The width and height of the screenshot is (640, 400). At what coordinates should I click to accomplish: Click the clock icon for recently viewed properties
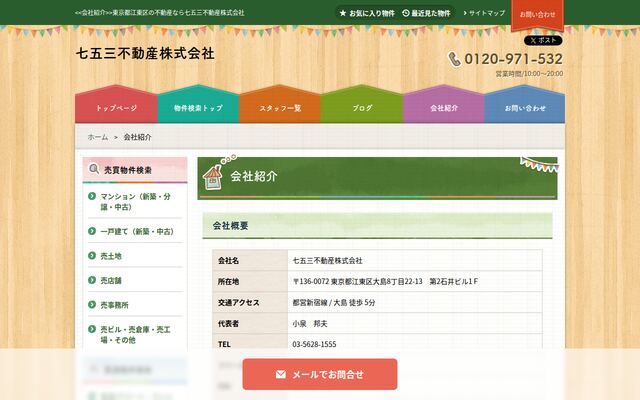(406, 13)
